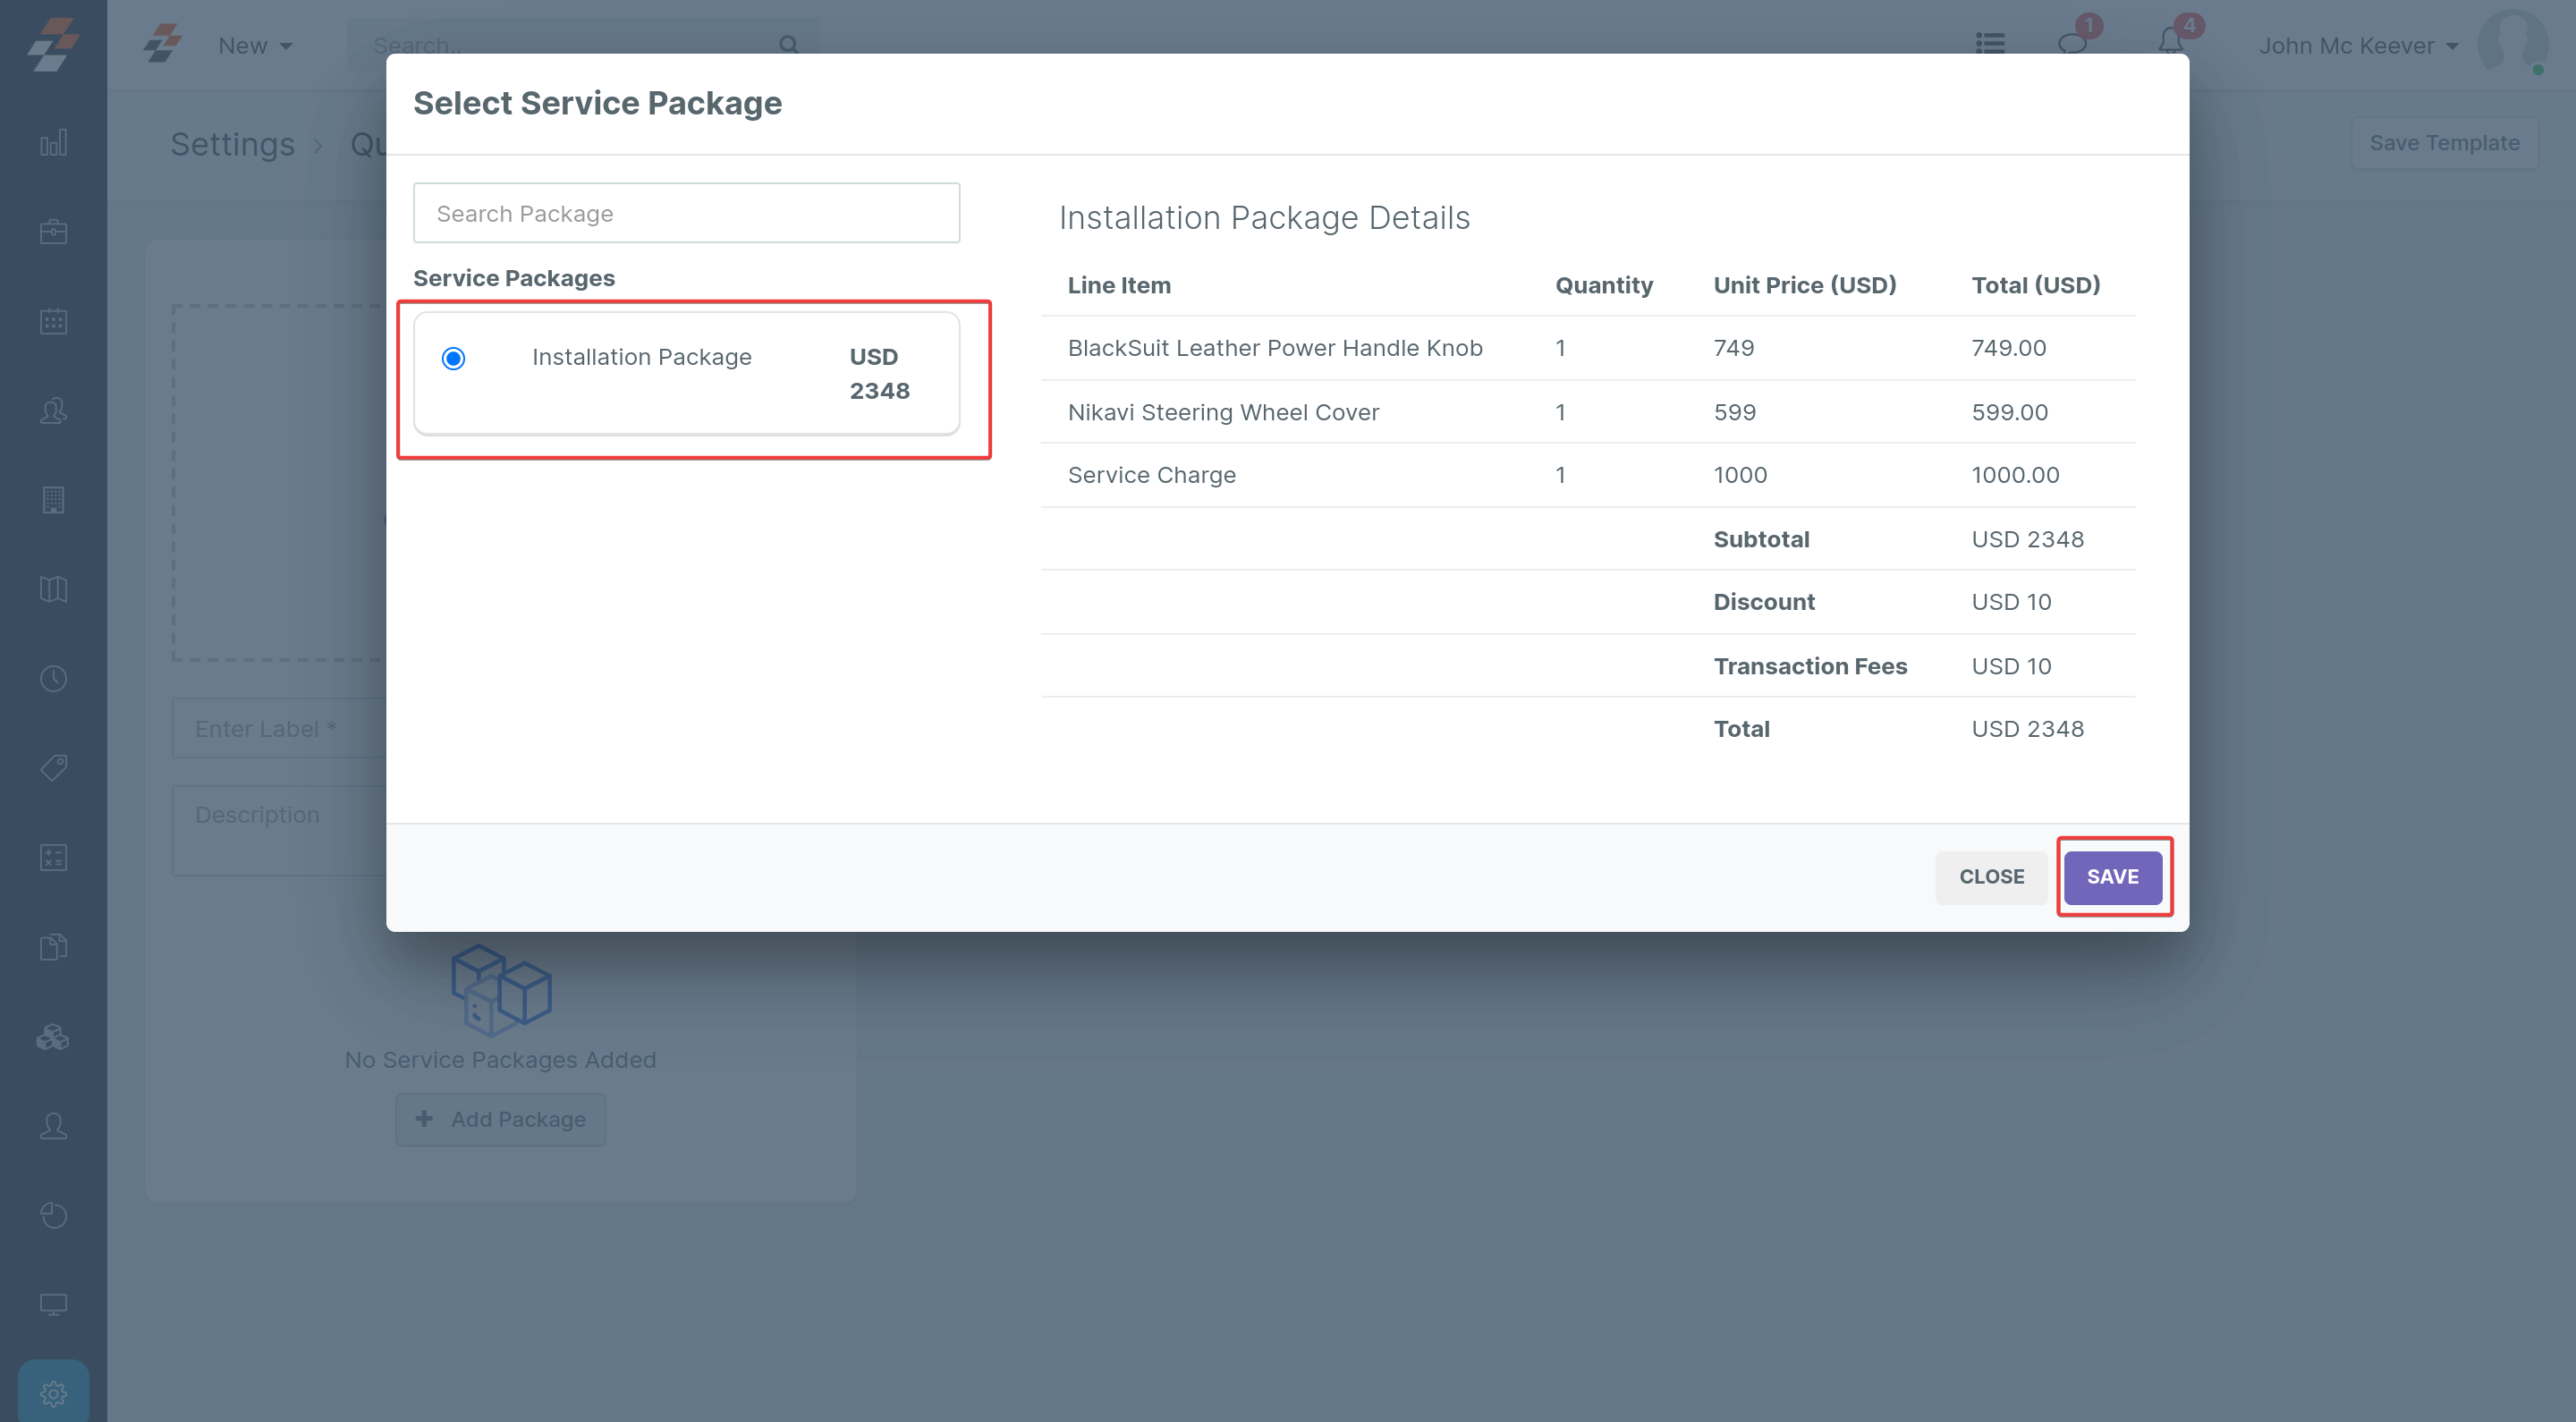Click the Search Package input field
Screen dimensions: 2576x1422
coord(686,213)
